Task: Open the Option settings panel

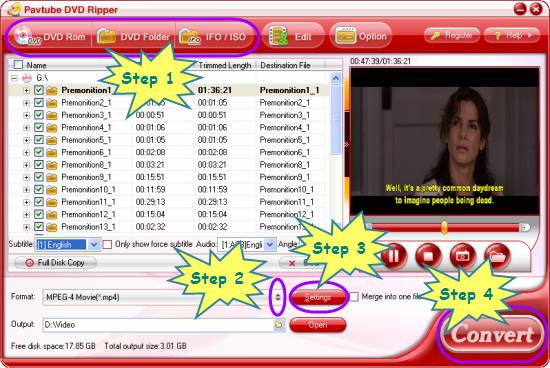Action: pyautogui.click(x=361, y=36)
